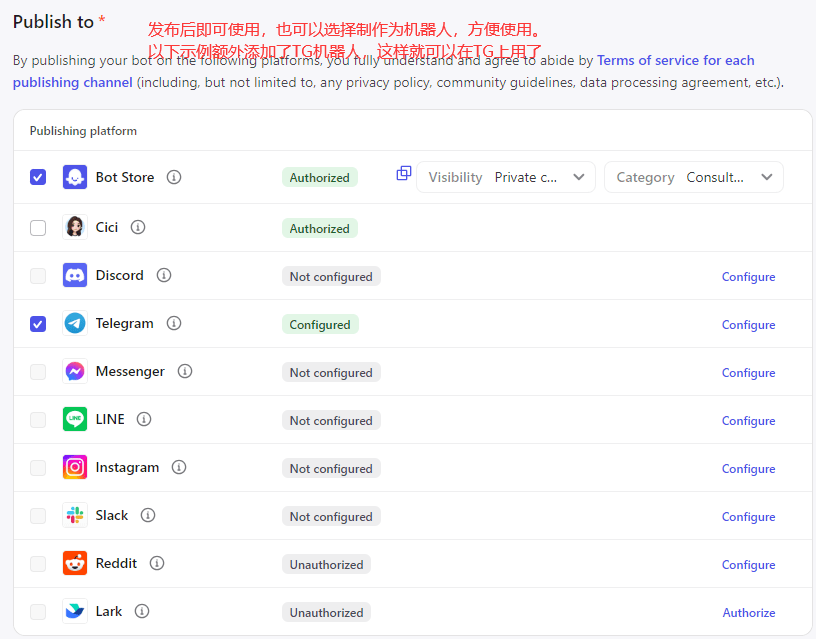This screenshot has height=639, width=816.
Task: Configure the Reddit platform
Action: tap(748, 565)
